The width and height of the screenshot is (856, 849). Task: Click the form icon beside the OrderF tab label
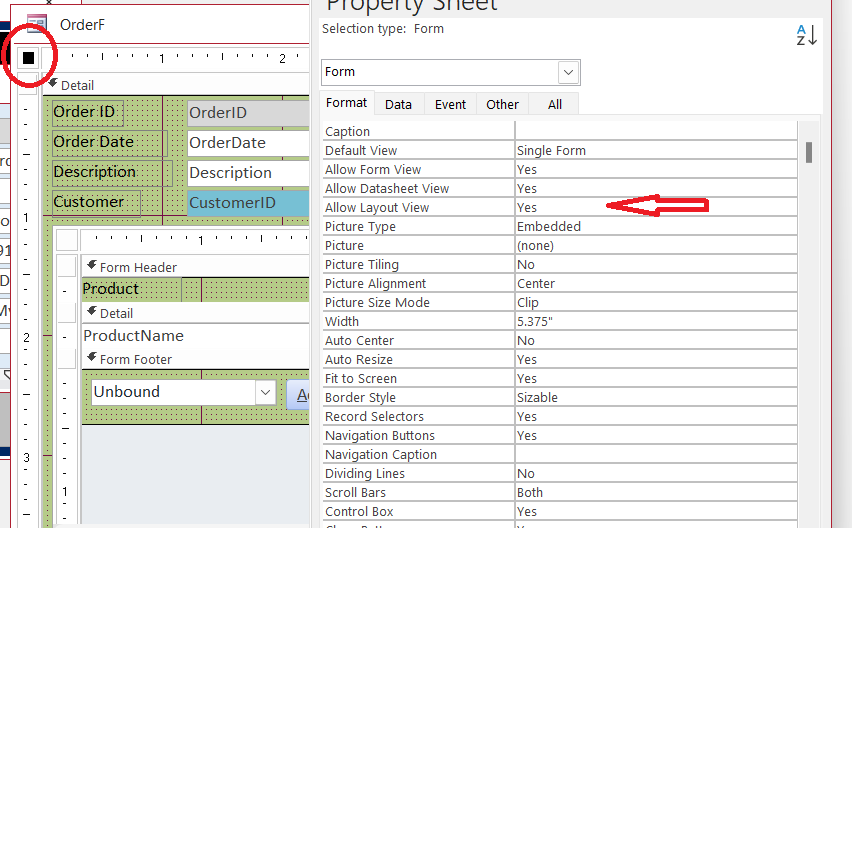(38, 23)
